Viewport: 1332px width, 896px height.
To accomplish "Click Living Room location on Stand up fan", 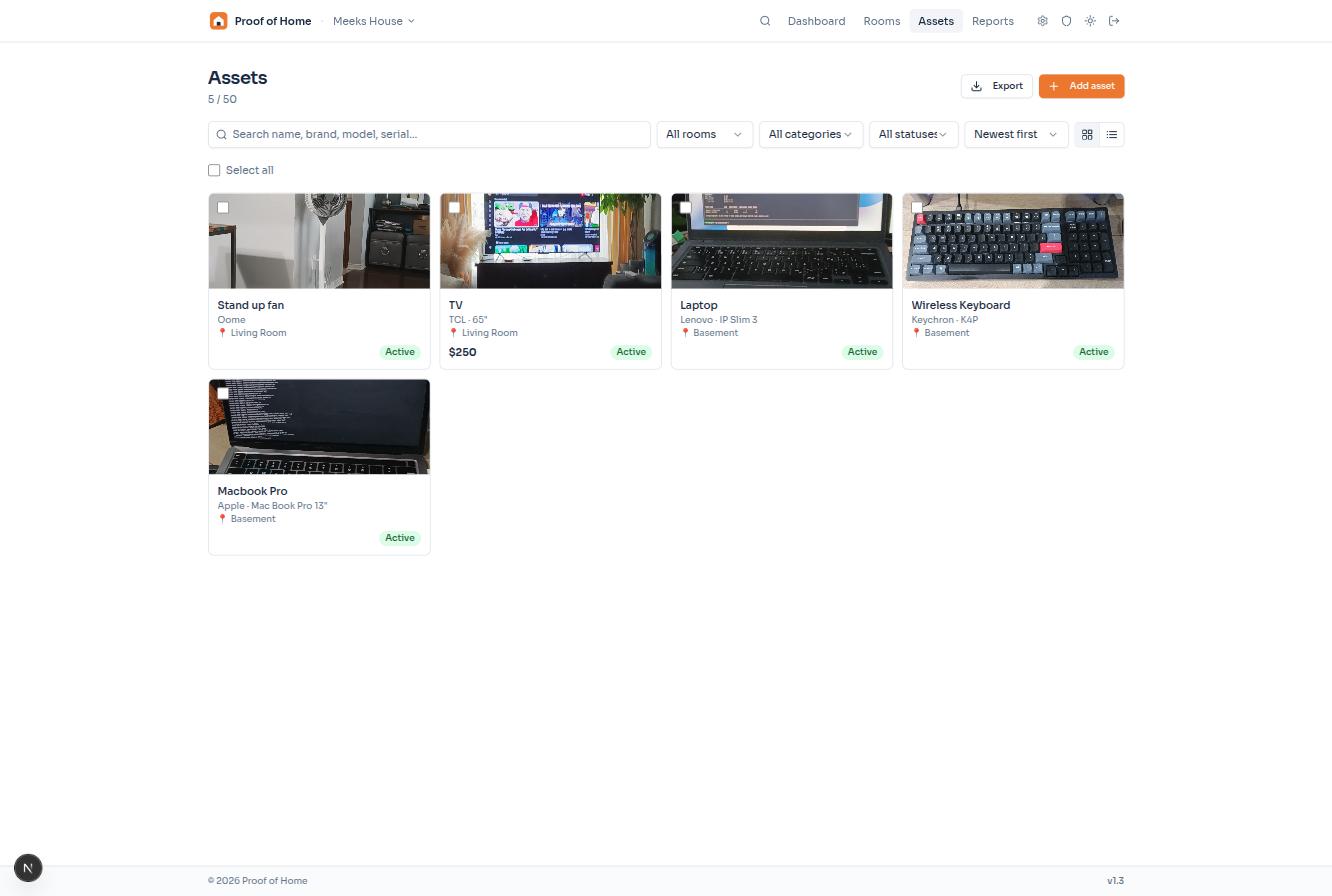I will pyautogui.click(x=252, y=333).
